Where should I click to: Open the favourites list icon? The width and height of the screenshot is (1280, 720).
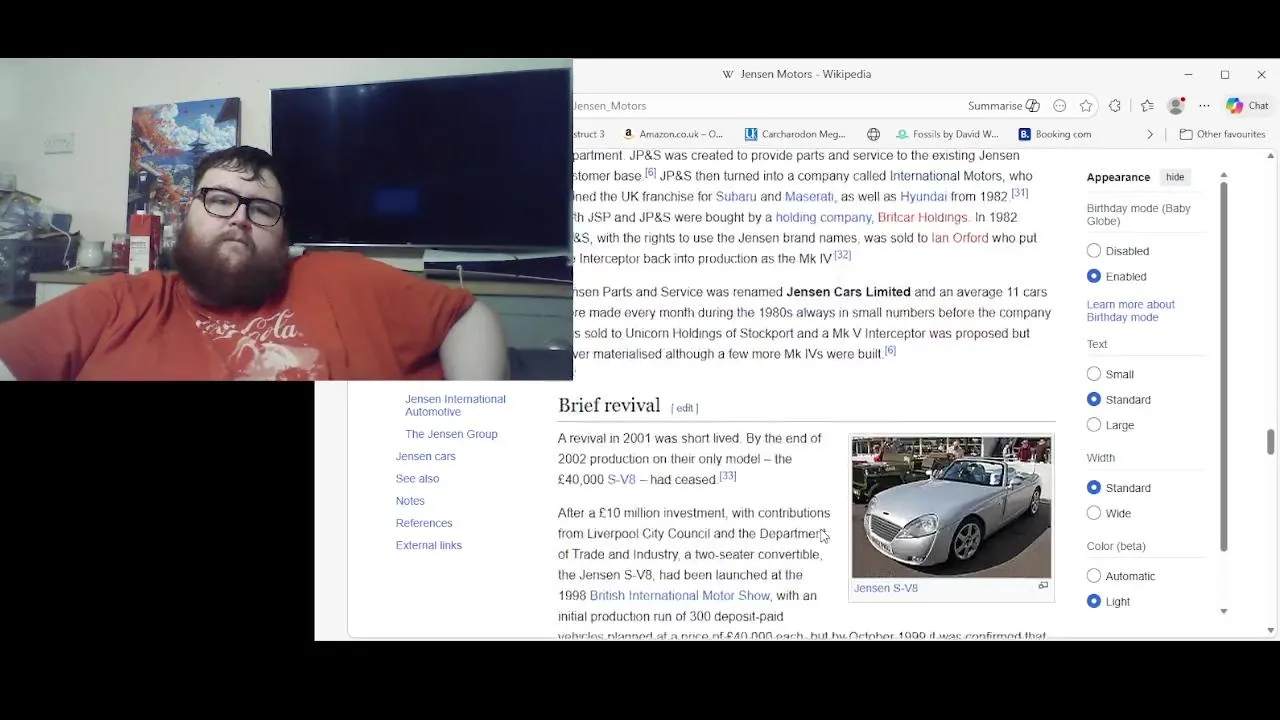1147,106
